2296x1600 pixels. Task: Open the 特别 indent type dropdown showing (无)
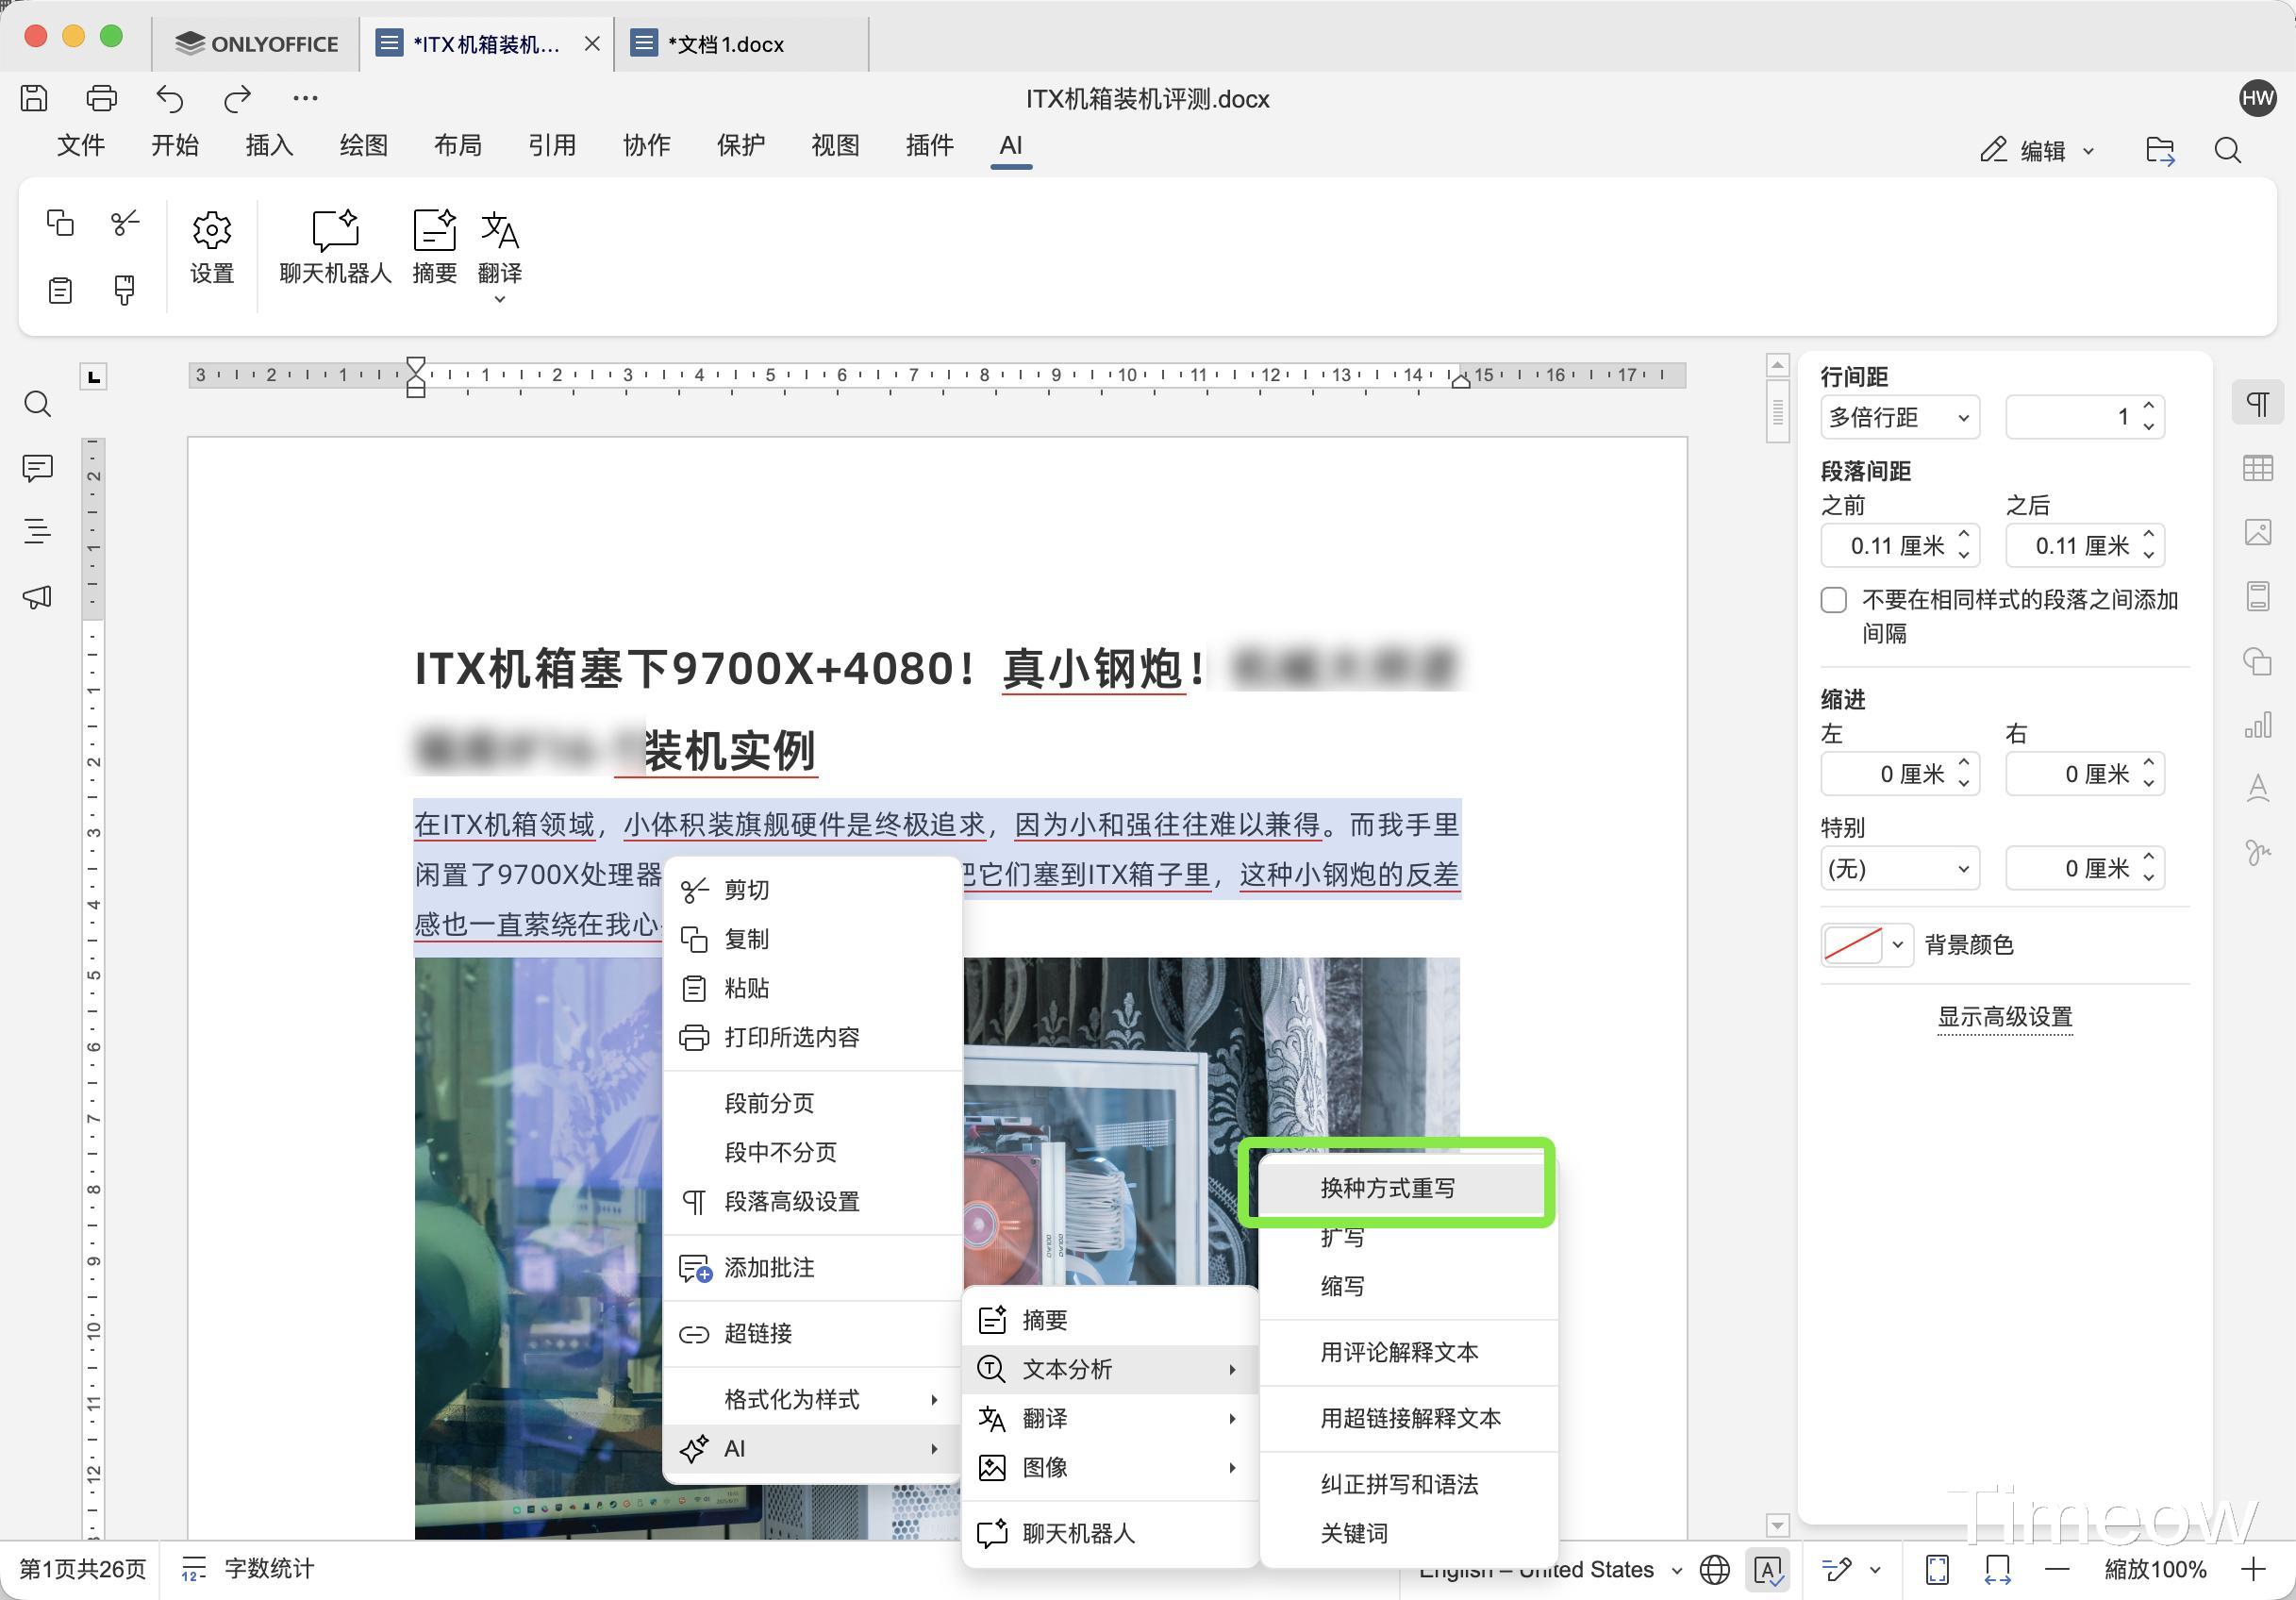(1898, 869)
